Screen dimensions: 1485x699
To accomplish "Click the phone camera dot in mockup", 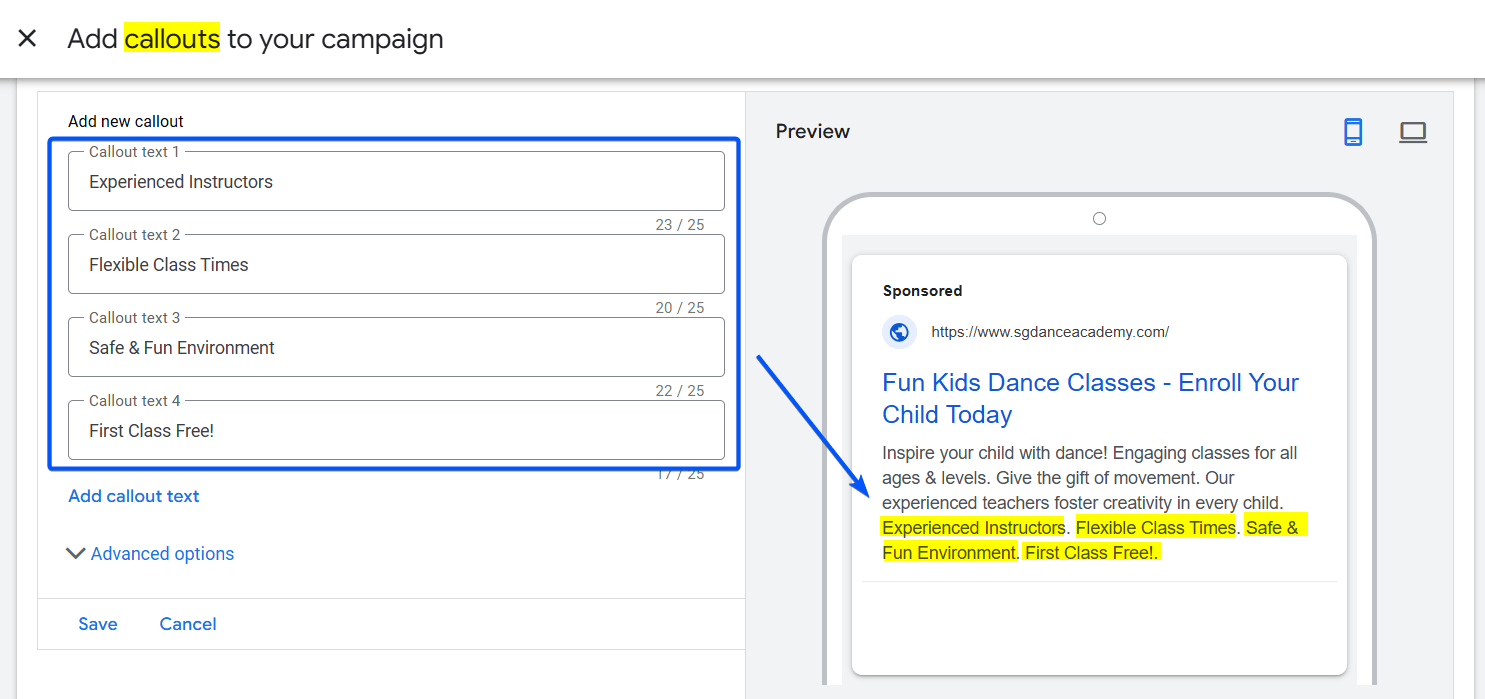I will (x=1099, y=219).
